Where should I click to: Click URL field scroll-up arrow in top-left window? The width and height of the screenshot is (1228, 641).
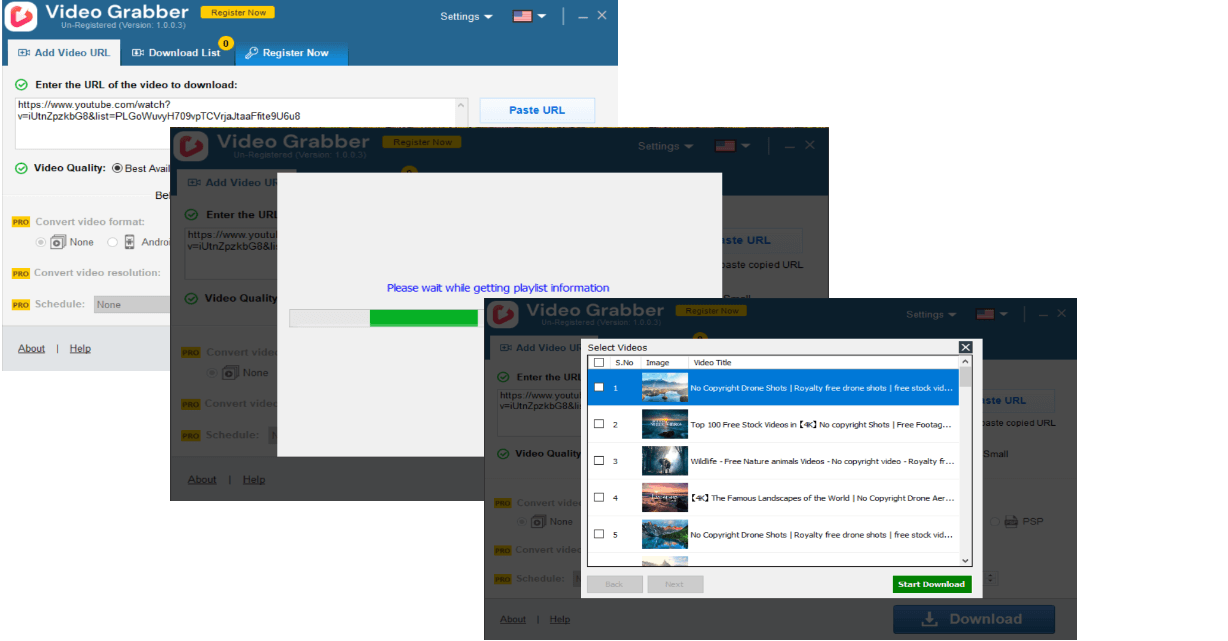click(x=461, y=105)
